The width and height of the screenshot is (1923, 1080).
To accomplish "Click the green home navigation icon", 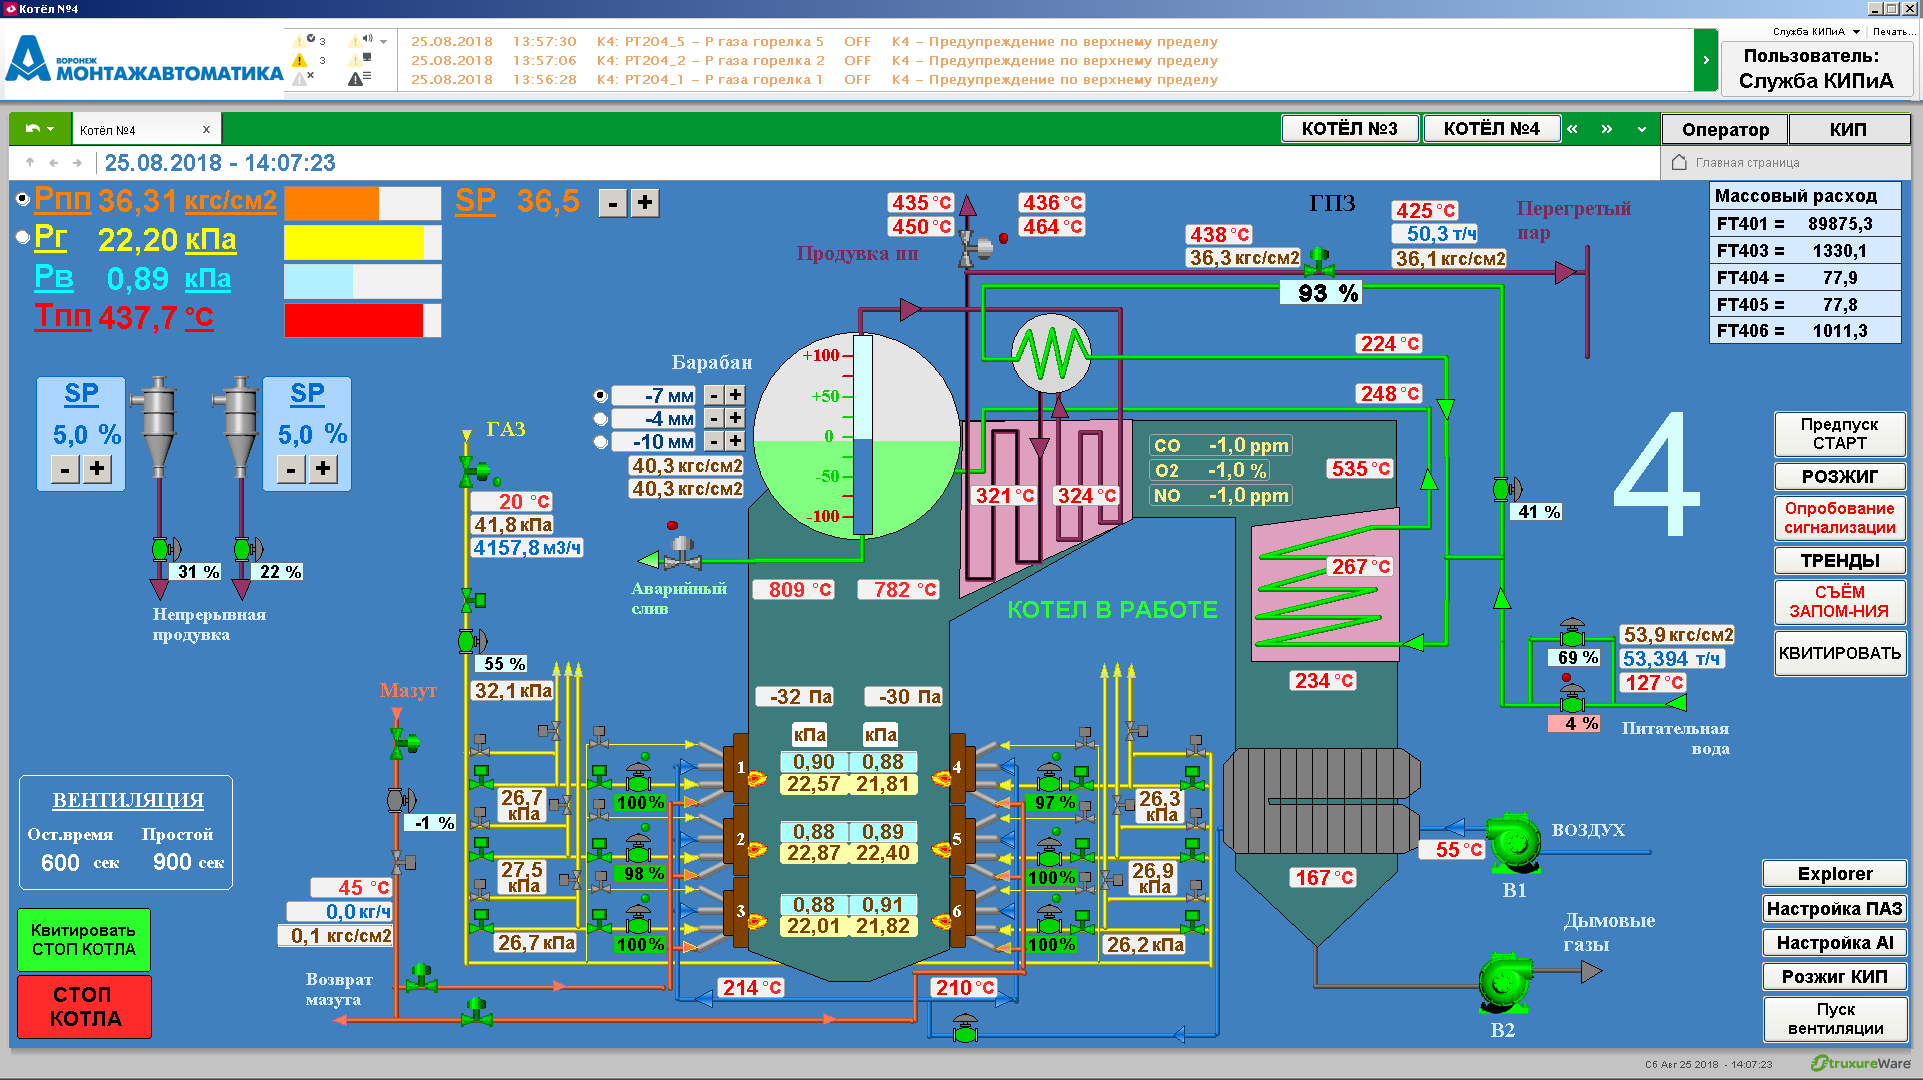I will coord(39,129).
